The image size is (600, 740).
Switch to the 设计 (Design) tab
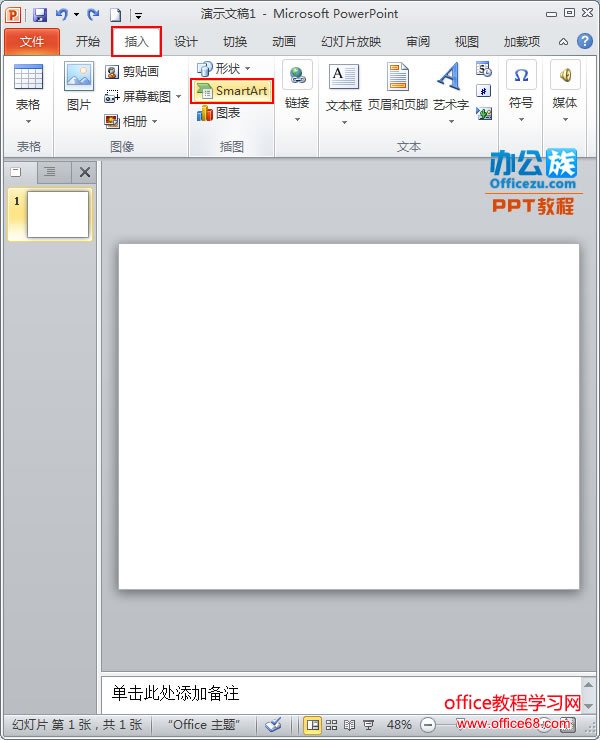coord(186,42)
